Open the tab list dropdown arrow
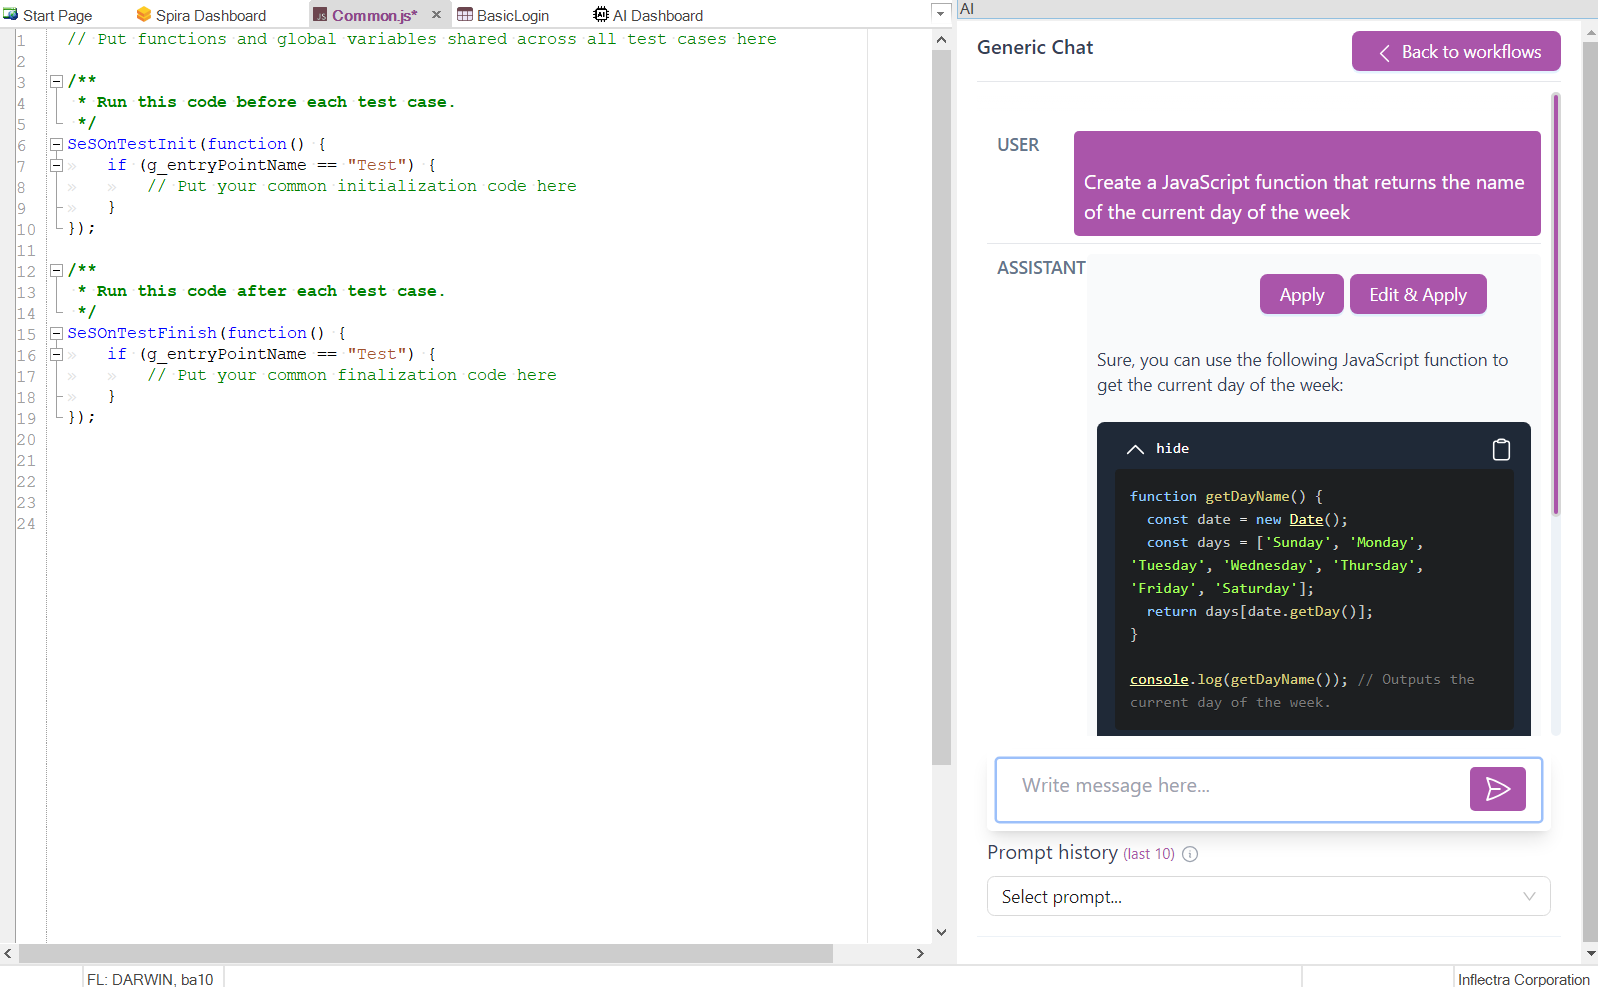The image size is (1598, 987). 940,14
